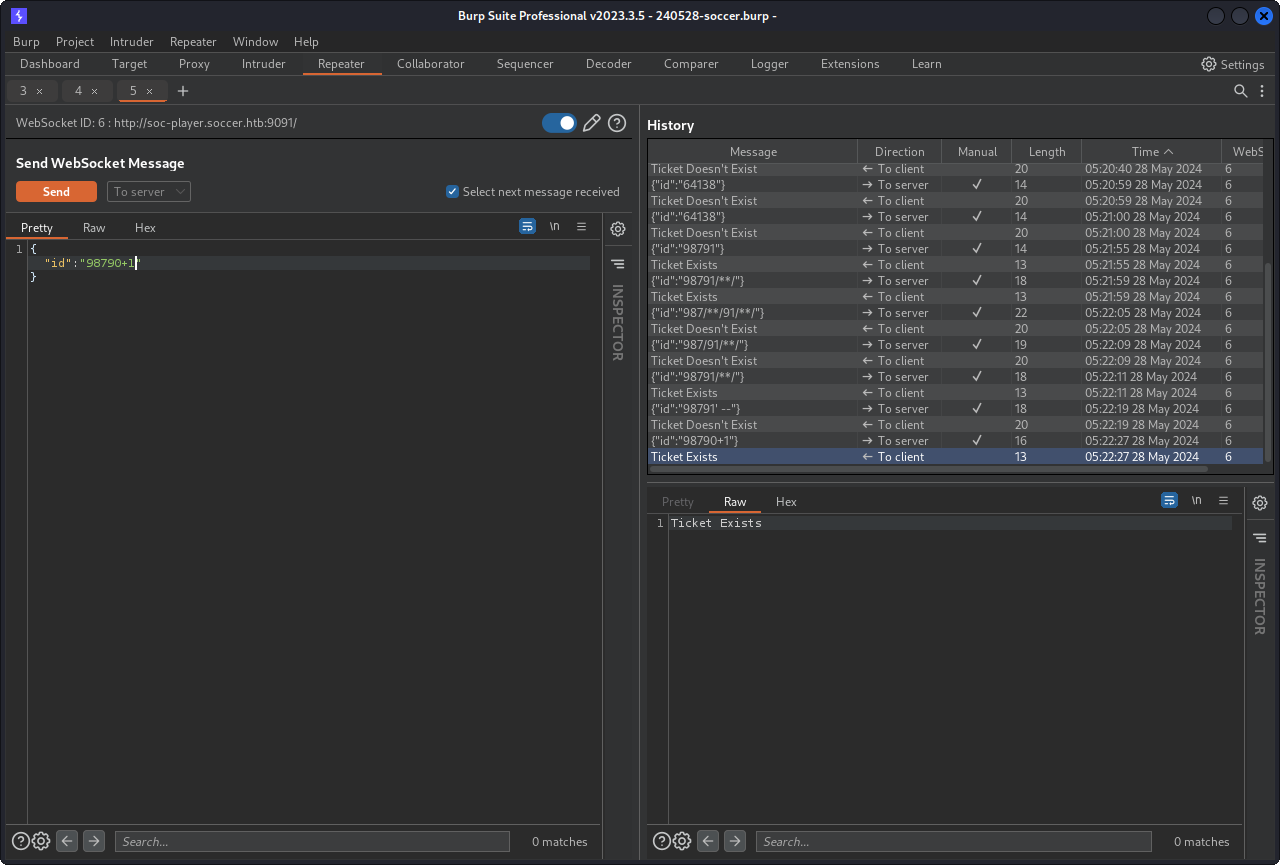Close Repeater tab 4

tap(95, 91)
